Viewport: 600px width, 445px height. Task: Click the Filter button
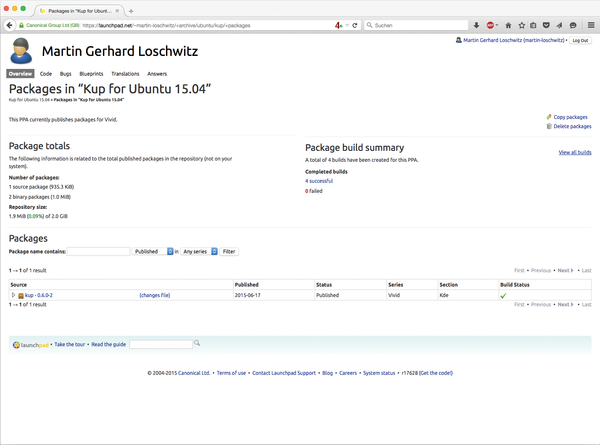pos(229,251)
